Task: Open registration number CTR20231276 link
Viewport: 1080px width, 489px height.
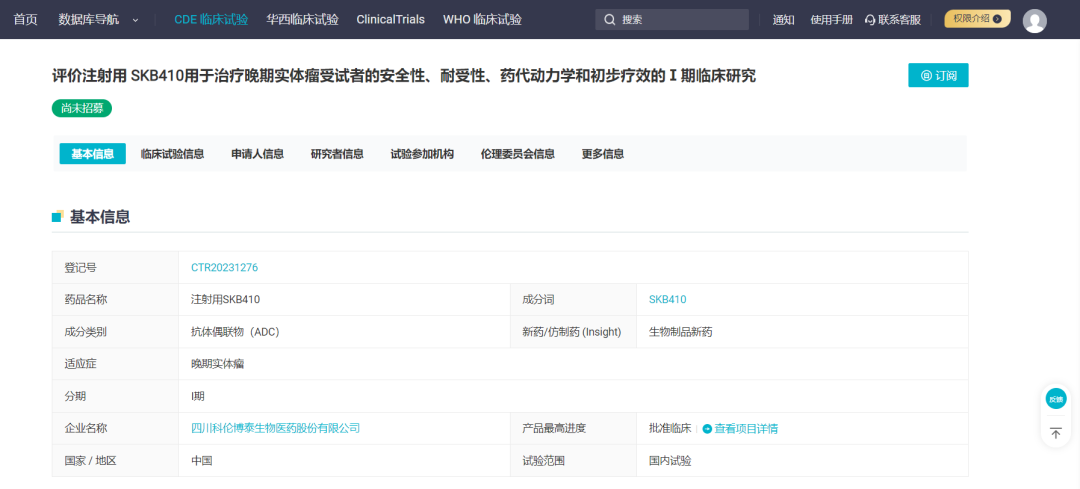Action: [x=225, y=267]
